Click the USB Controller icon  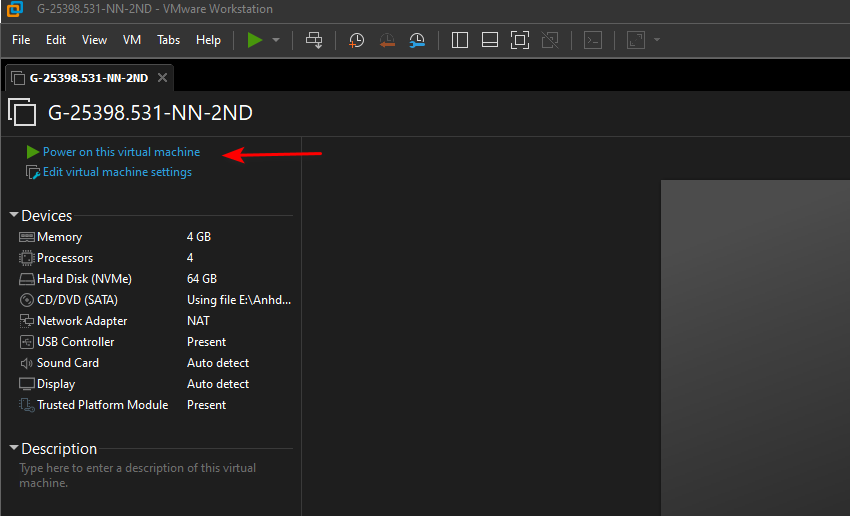tap(27, 342)
